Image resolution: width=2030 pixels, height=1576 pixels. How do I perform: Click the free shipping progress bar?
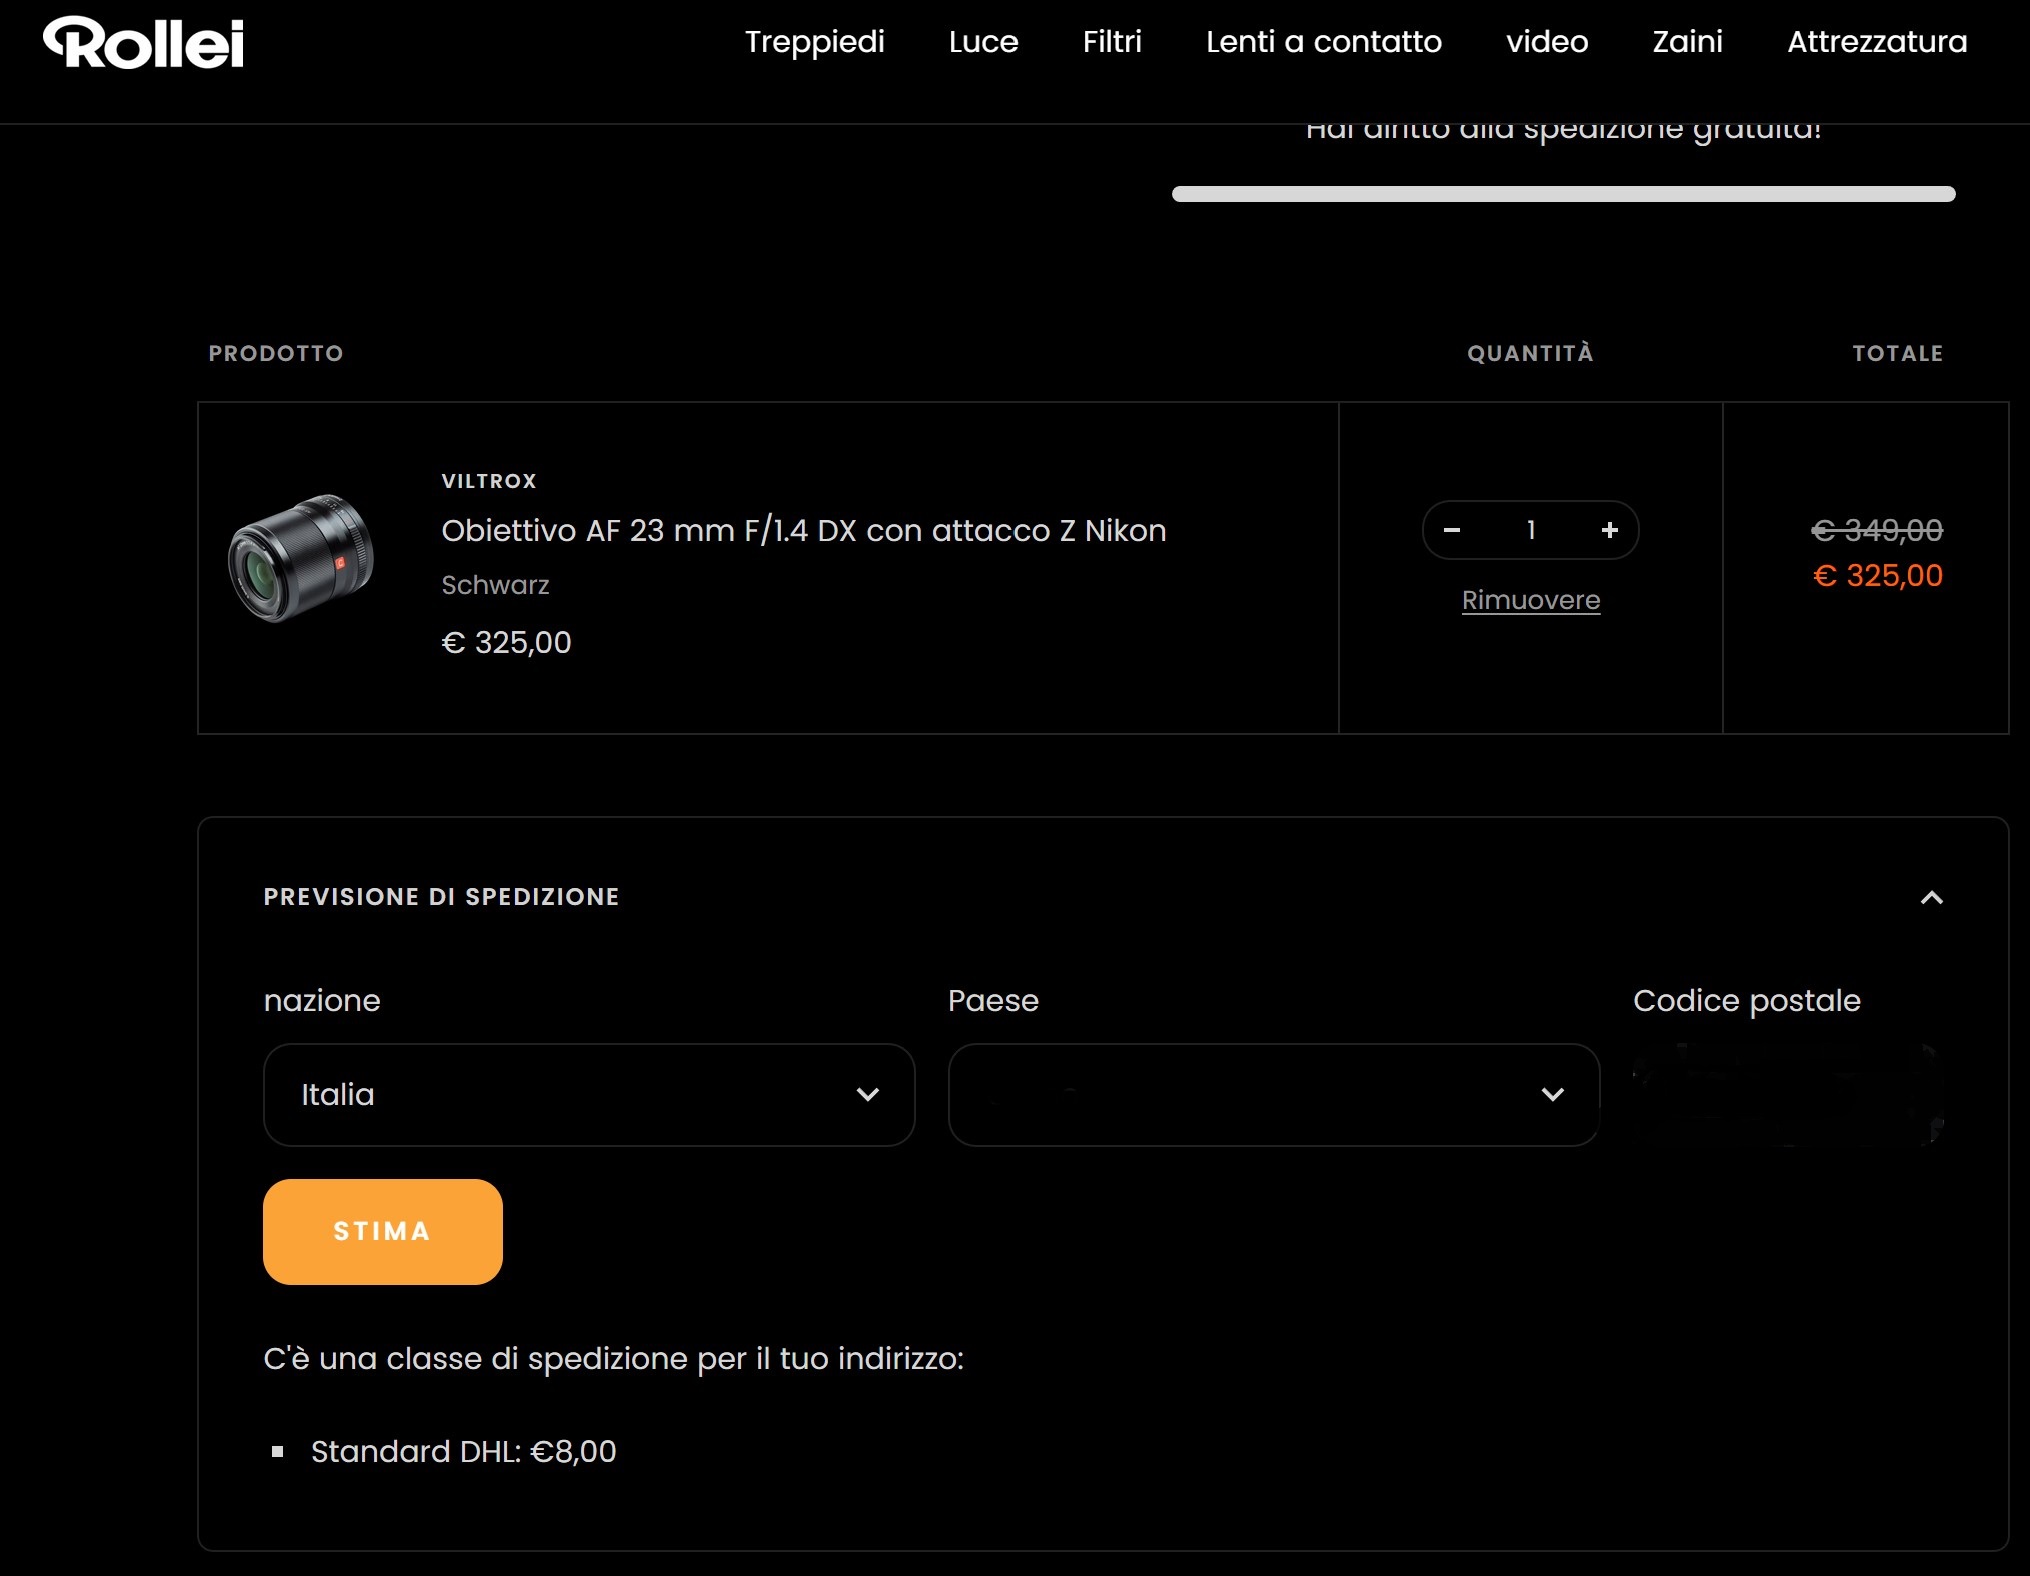pyautogui.click(x=1563, y=194)
